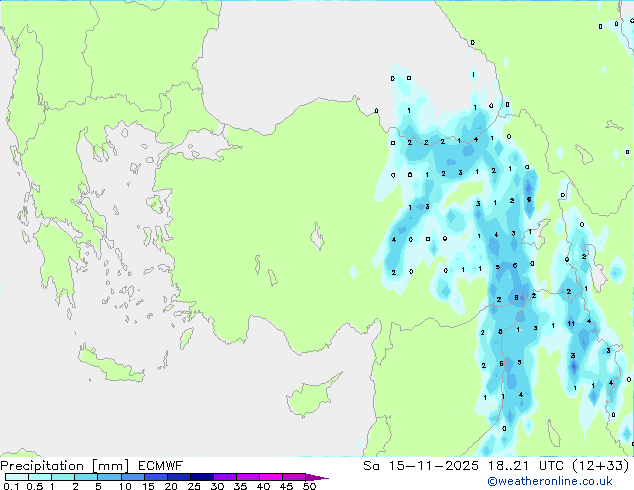The height and width of the screenshot is (490, 634).
Task: Click the 0.5–1 mm legend swatch
Action: 40,477
